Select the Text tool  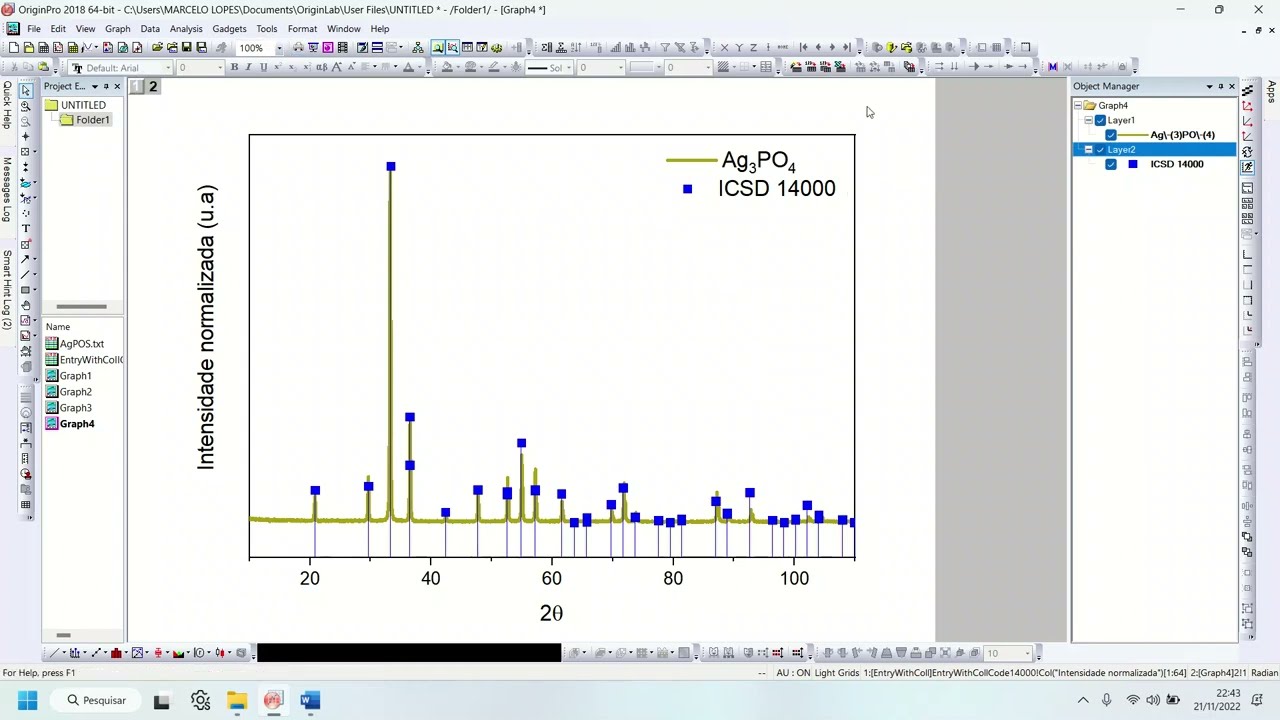click(25, 228)
